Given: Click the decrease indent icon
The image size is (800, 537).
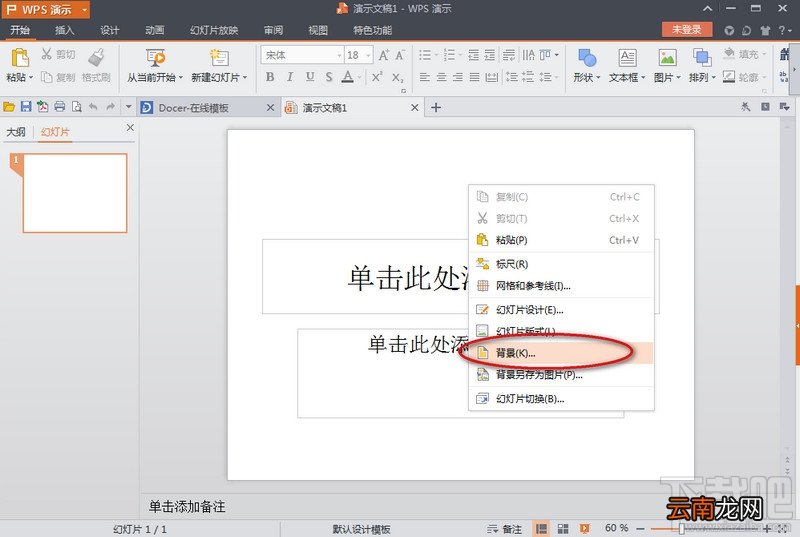Looking at the screenshot, I should tap(473, 55).
